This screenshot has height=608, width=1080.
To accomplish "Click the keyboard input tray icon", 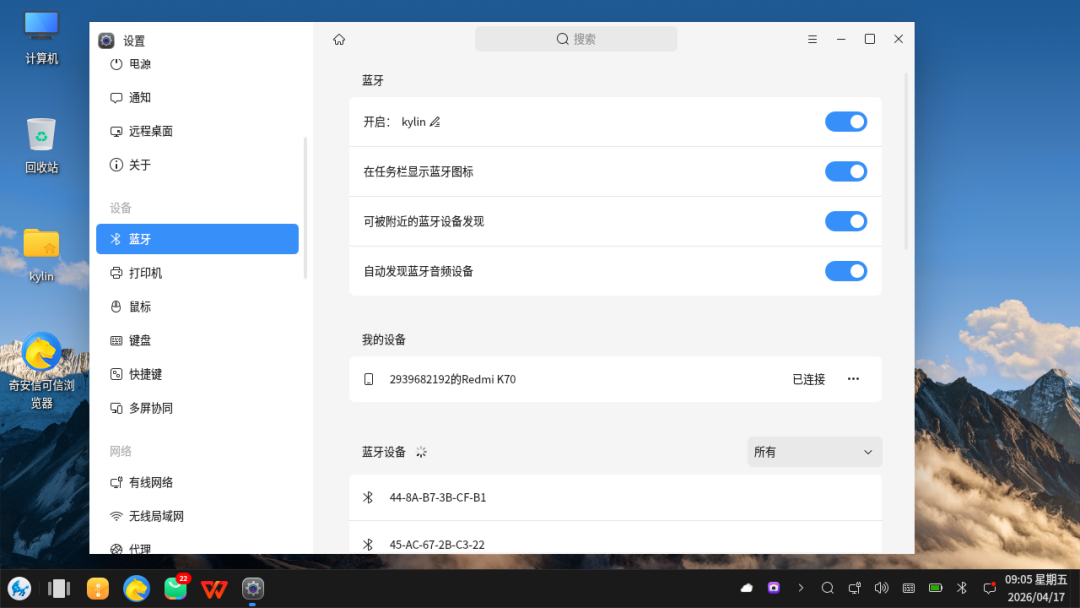I will (x=908, y=588).
